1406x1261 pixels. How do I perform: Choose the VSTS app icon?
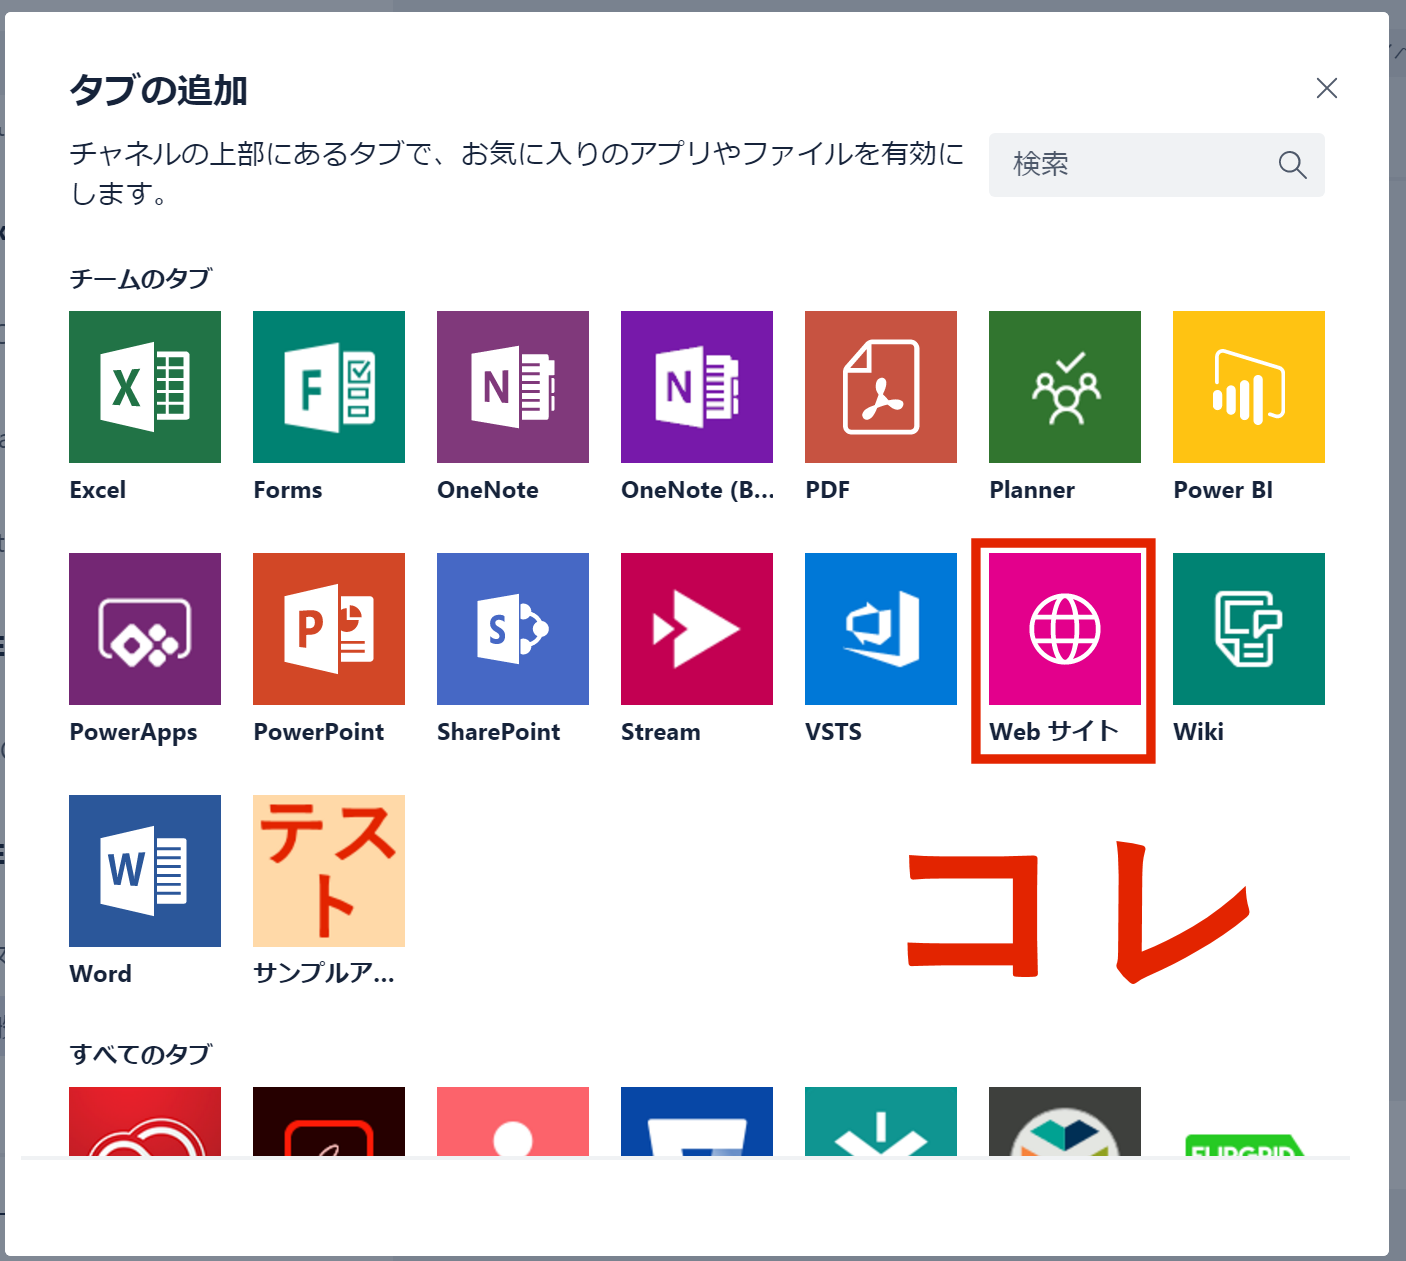881,629
